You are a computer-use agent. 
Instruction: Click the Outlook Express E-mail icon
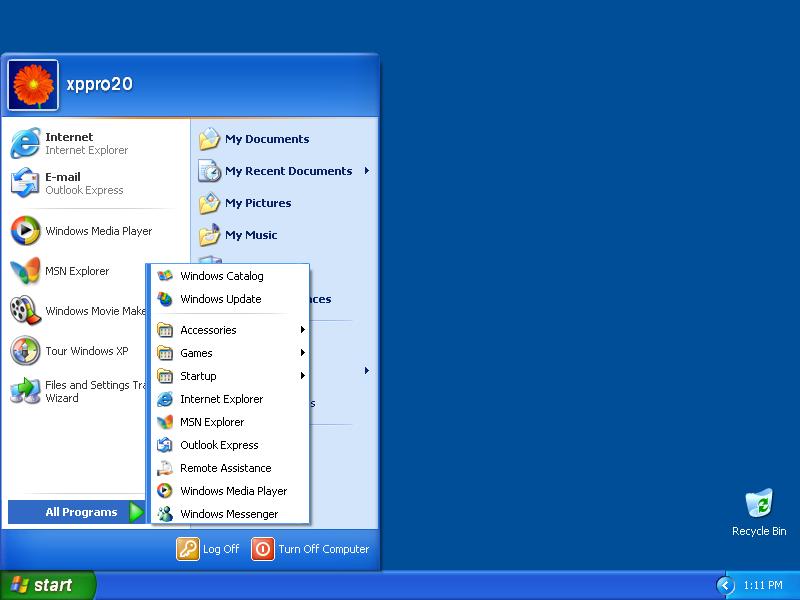25,183
